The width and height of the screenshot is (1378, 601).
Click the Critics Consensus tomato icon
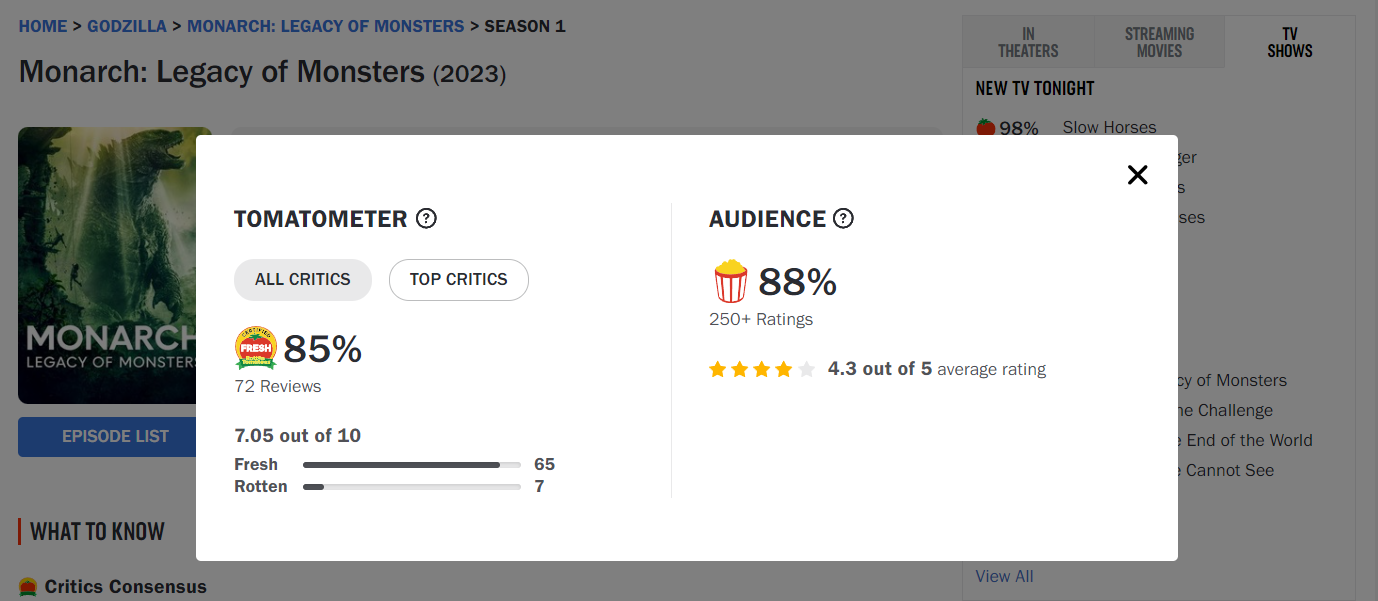28,587
